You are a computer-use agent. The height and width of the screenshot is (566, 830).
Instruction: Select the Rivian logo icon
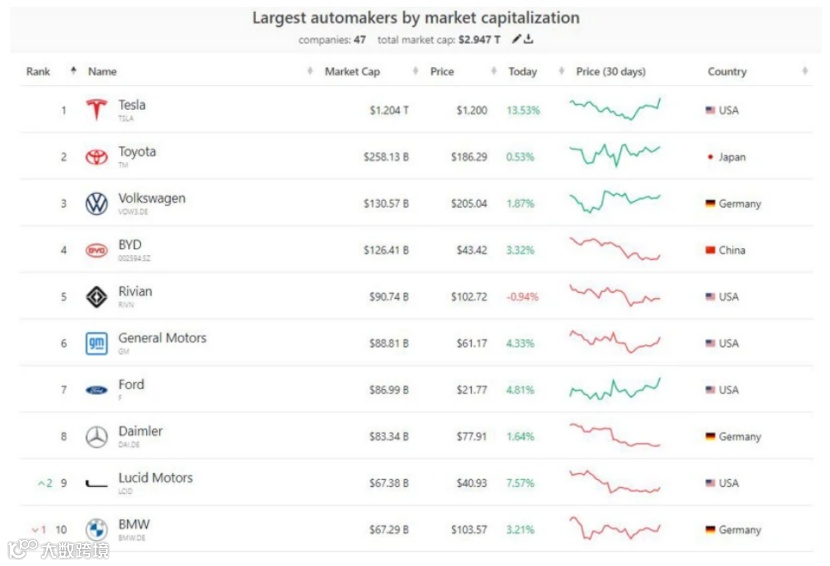(96, 297)
